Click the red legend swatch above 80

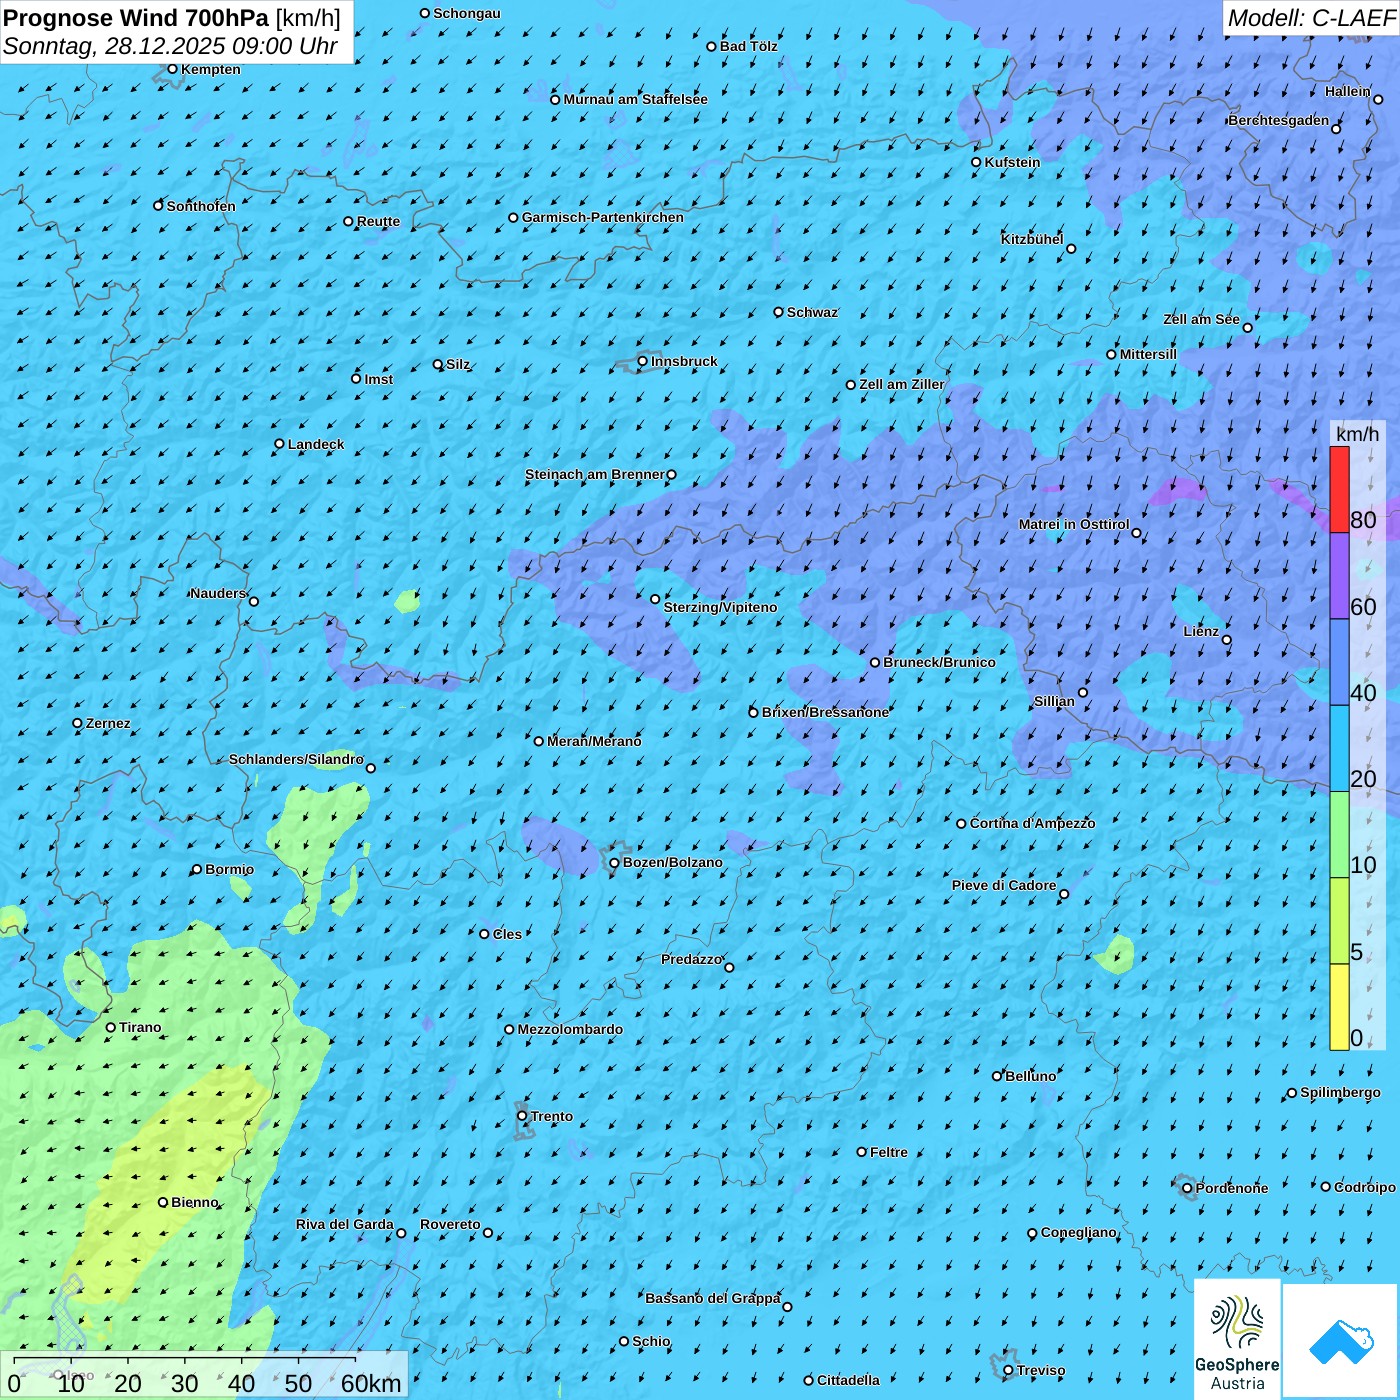[x=1339, y=489]
